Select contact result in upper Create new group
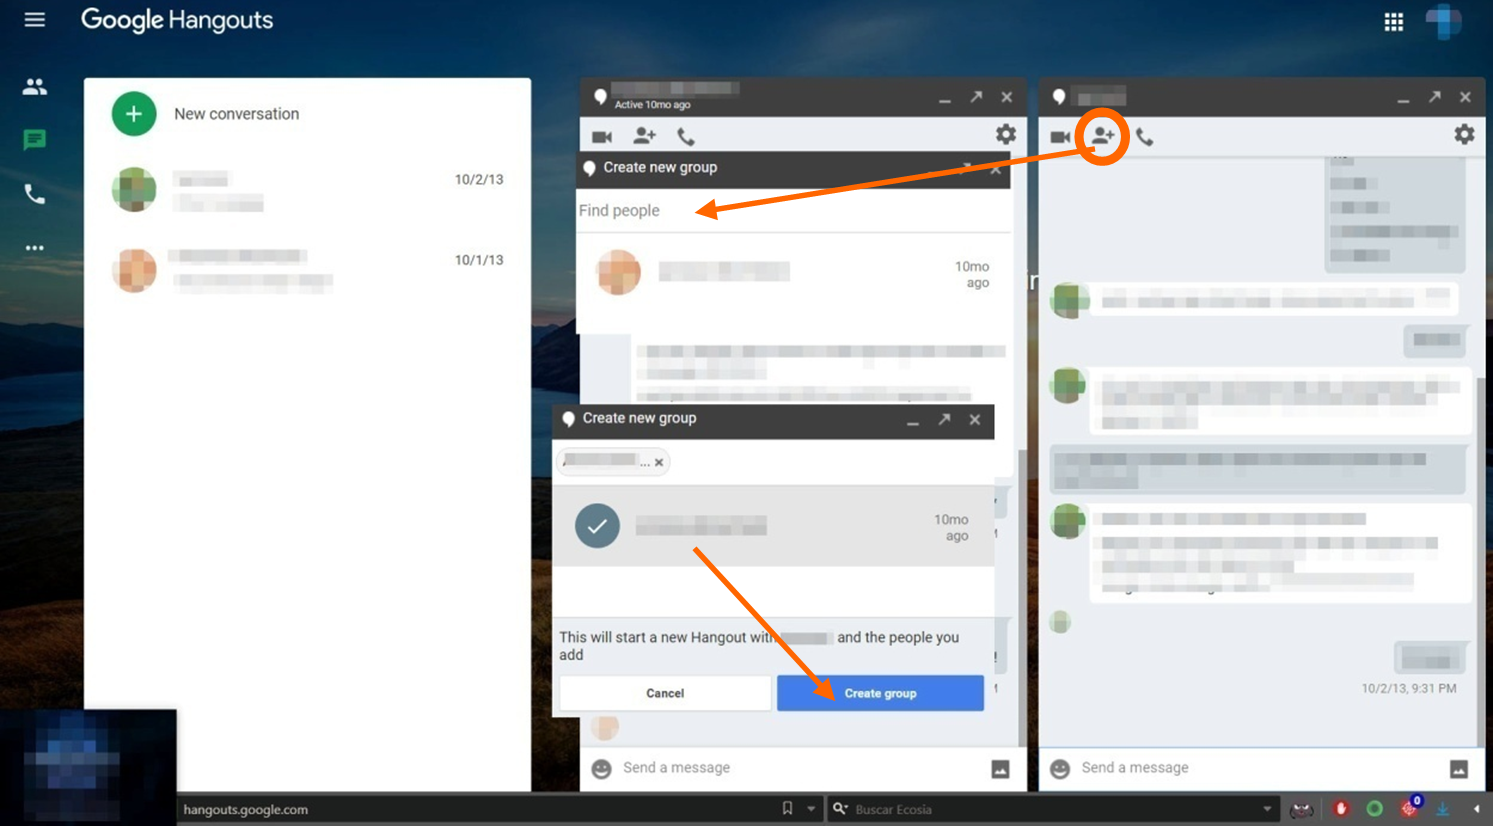Viewport: 1494px width, 826px height. pos(795,273)
